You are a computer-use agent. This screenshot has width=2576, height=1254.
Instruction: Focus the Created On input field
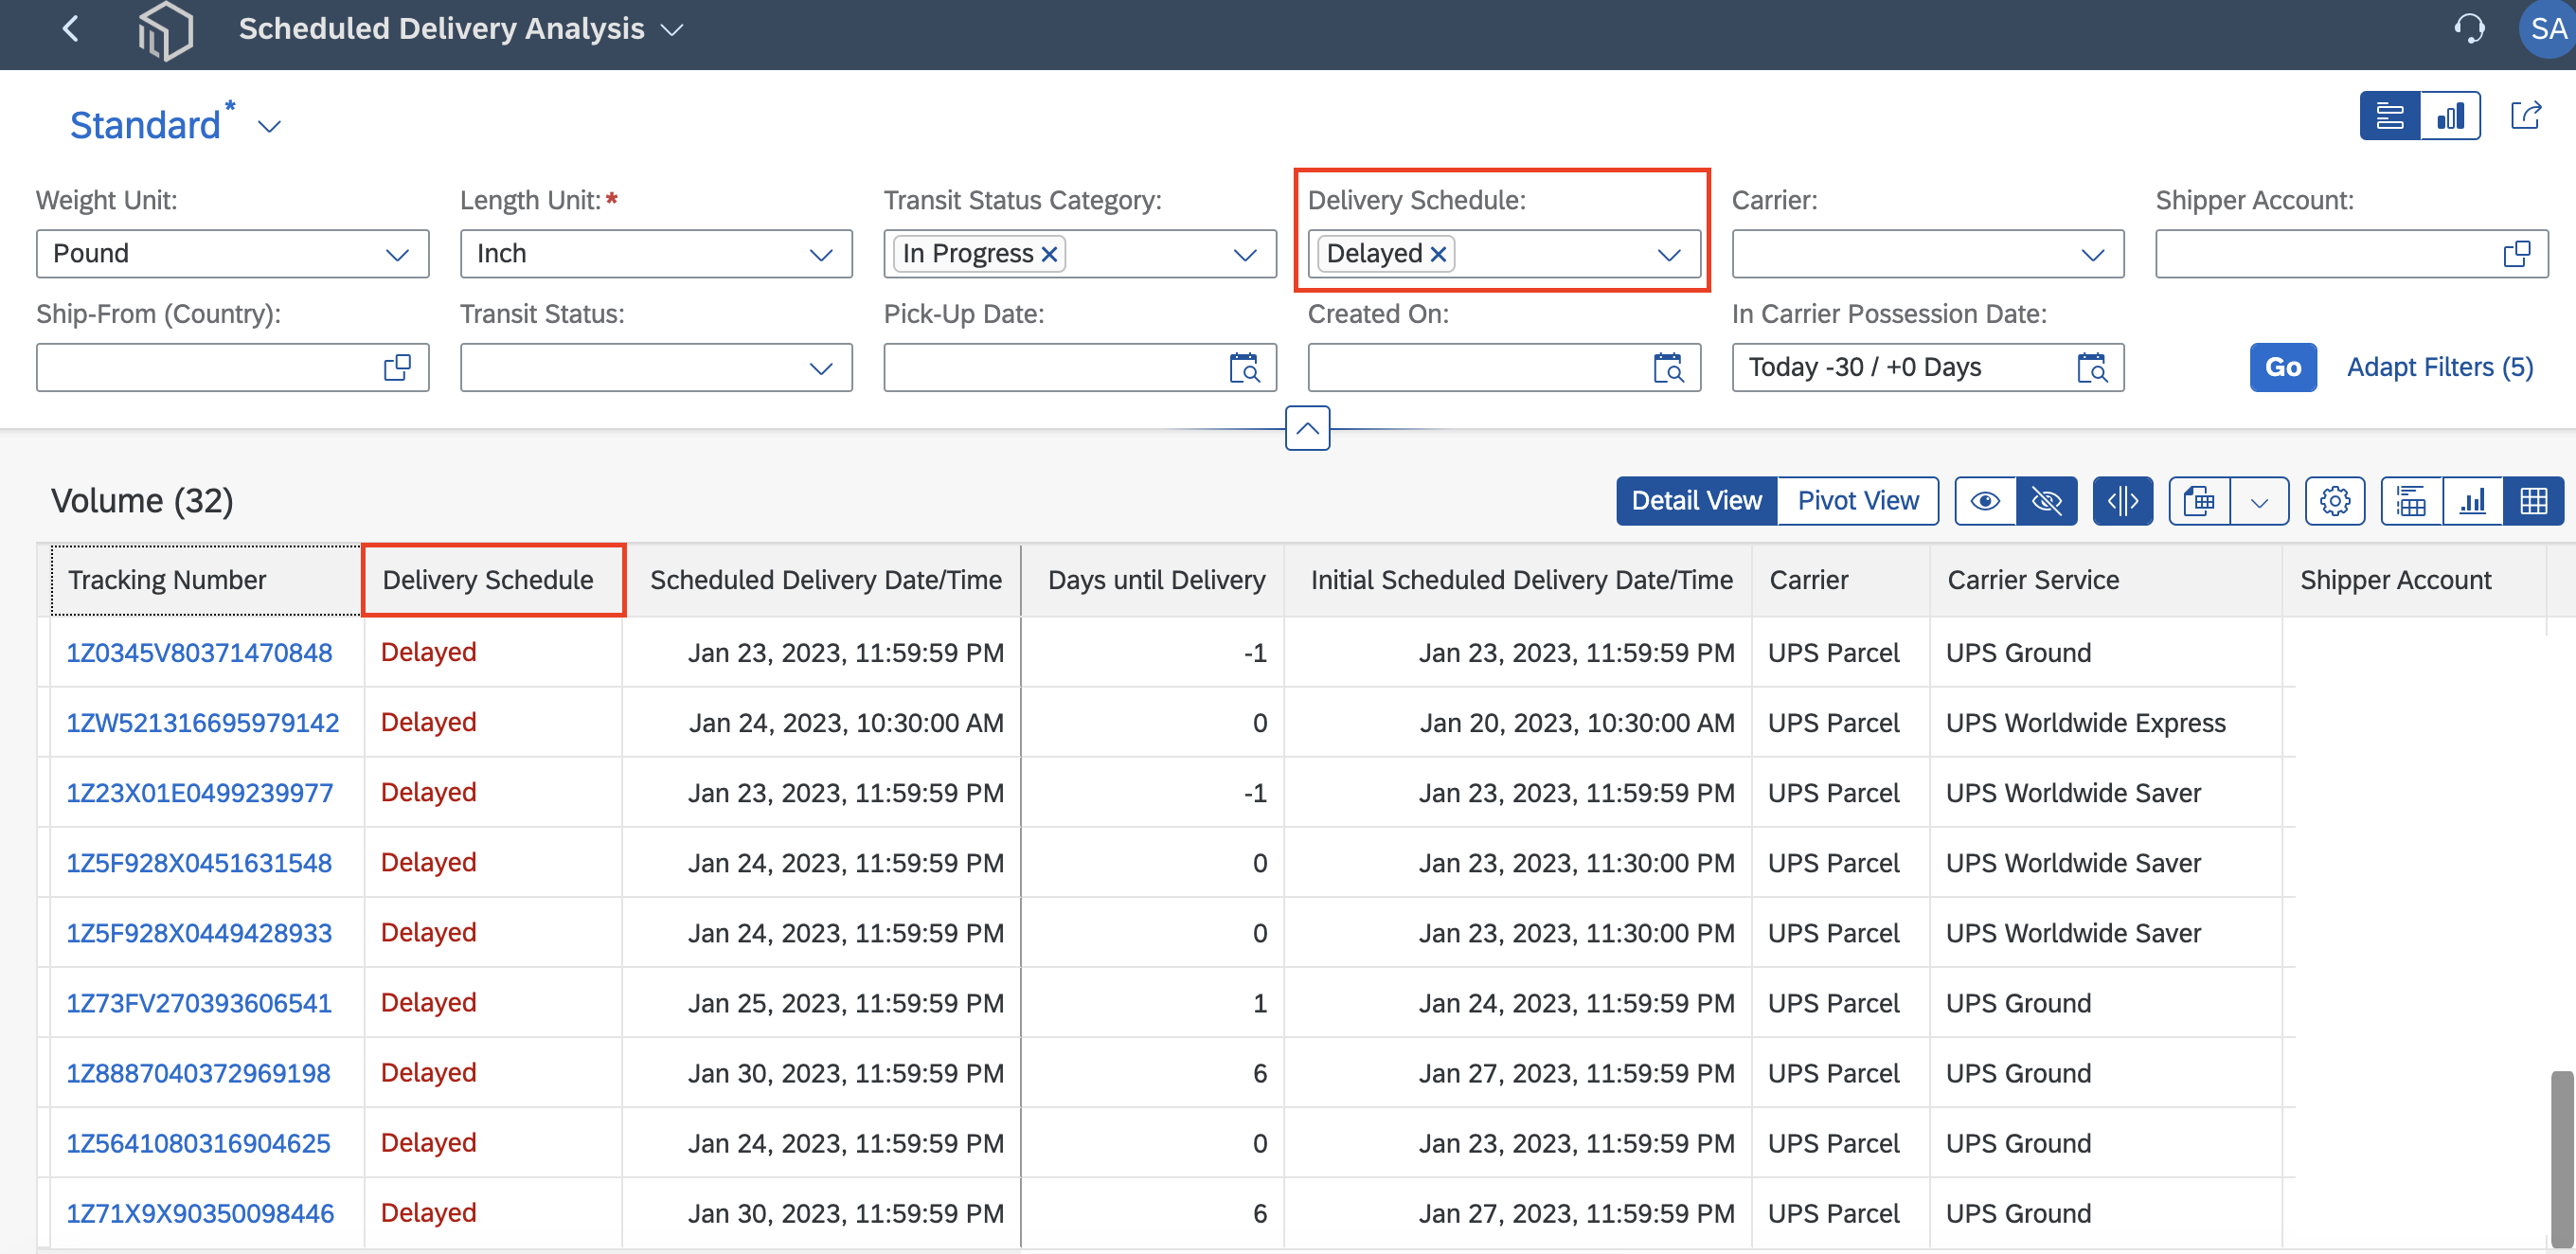tap(1504, 368)
